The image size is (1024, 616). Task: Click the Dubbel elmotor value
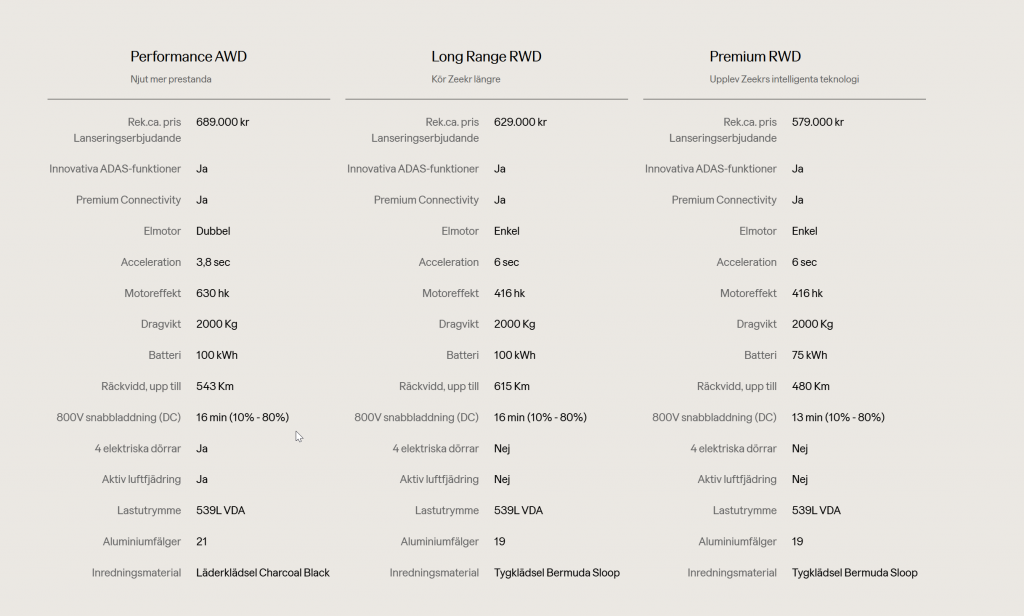[213, 231]
